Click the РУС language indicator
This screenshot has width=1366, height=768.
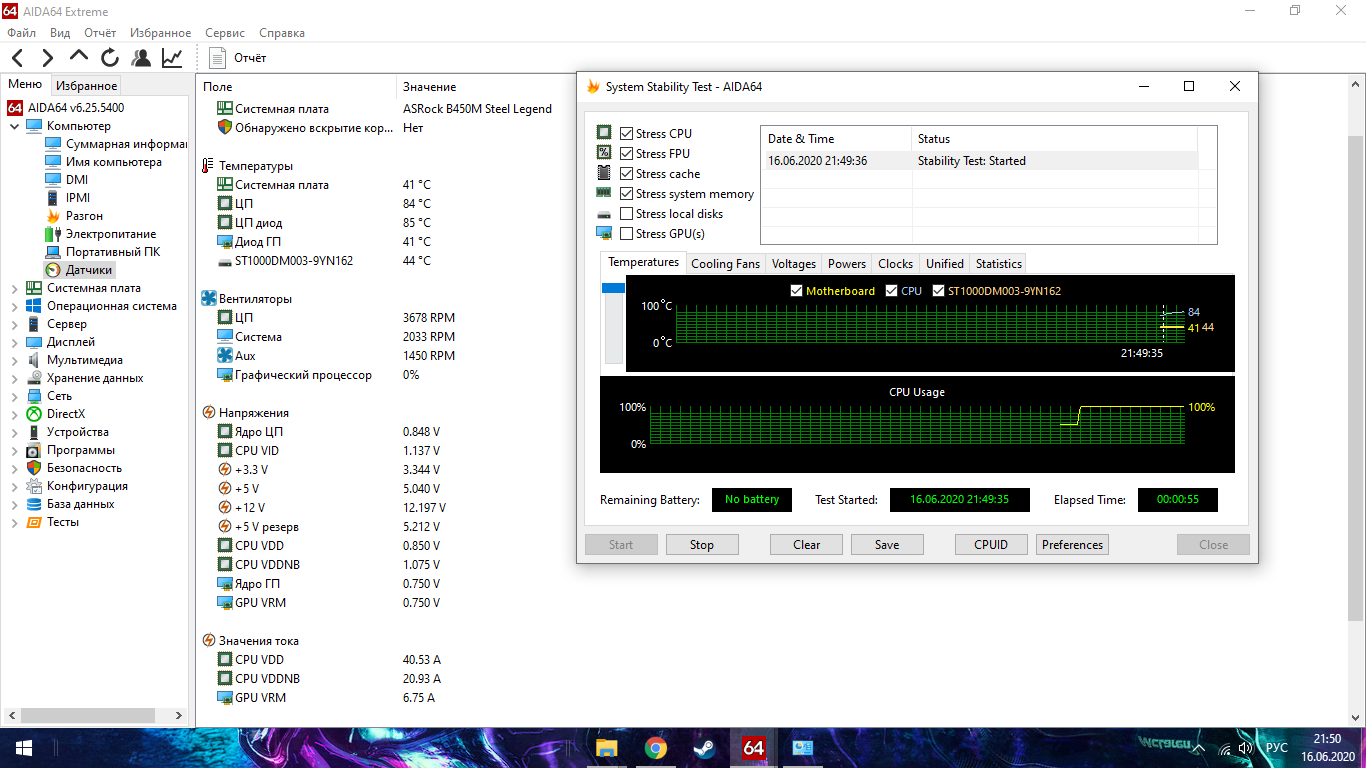click(1277, 748)
